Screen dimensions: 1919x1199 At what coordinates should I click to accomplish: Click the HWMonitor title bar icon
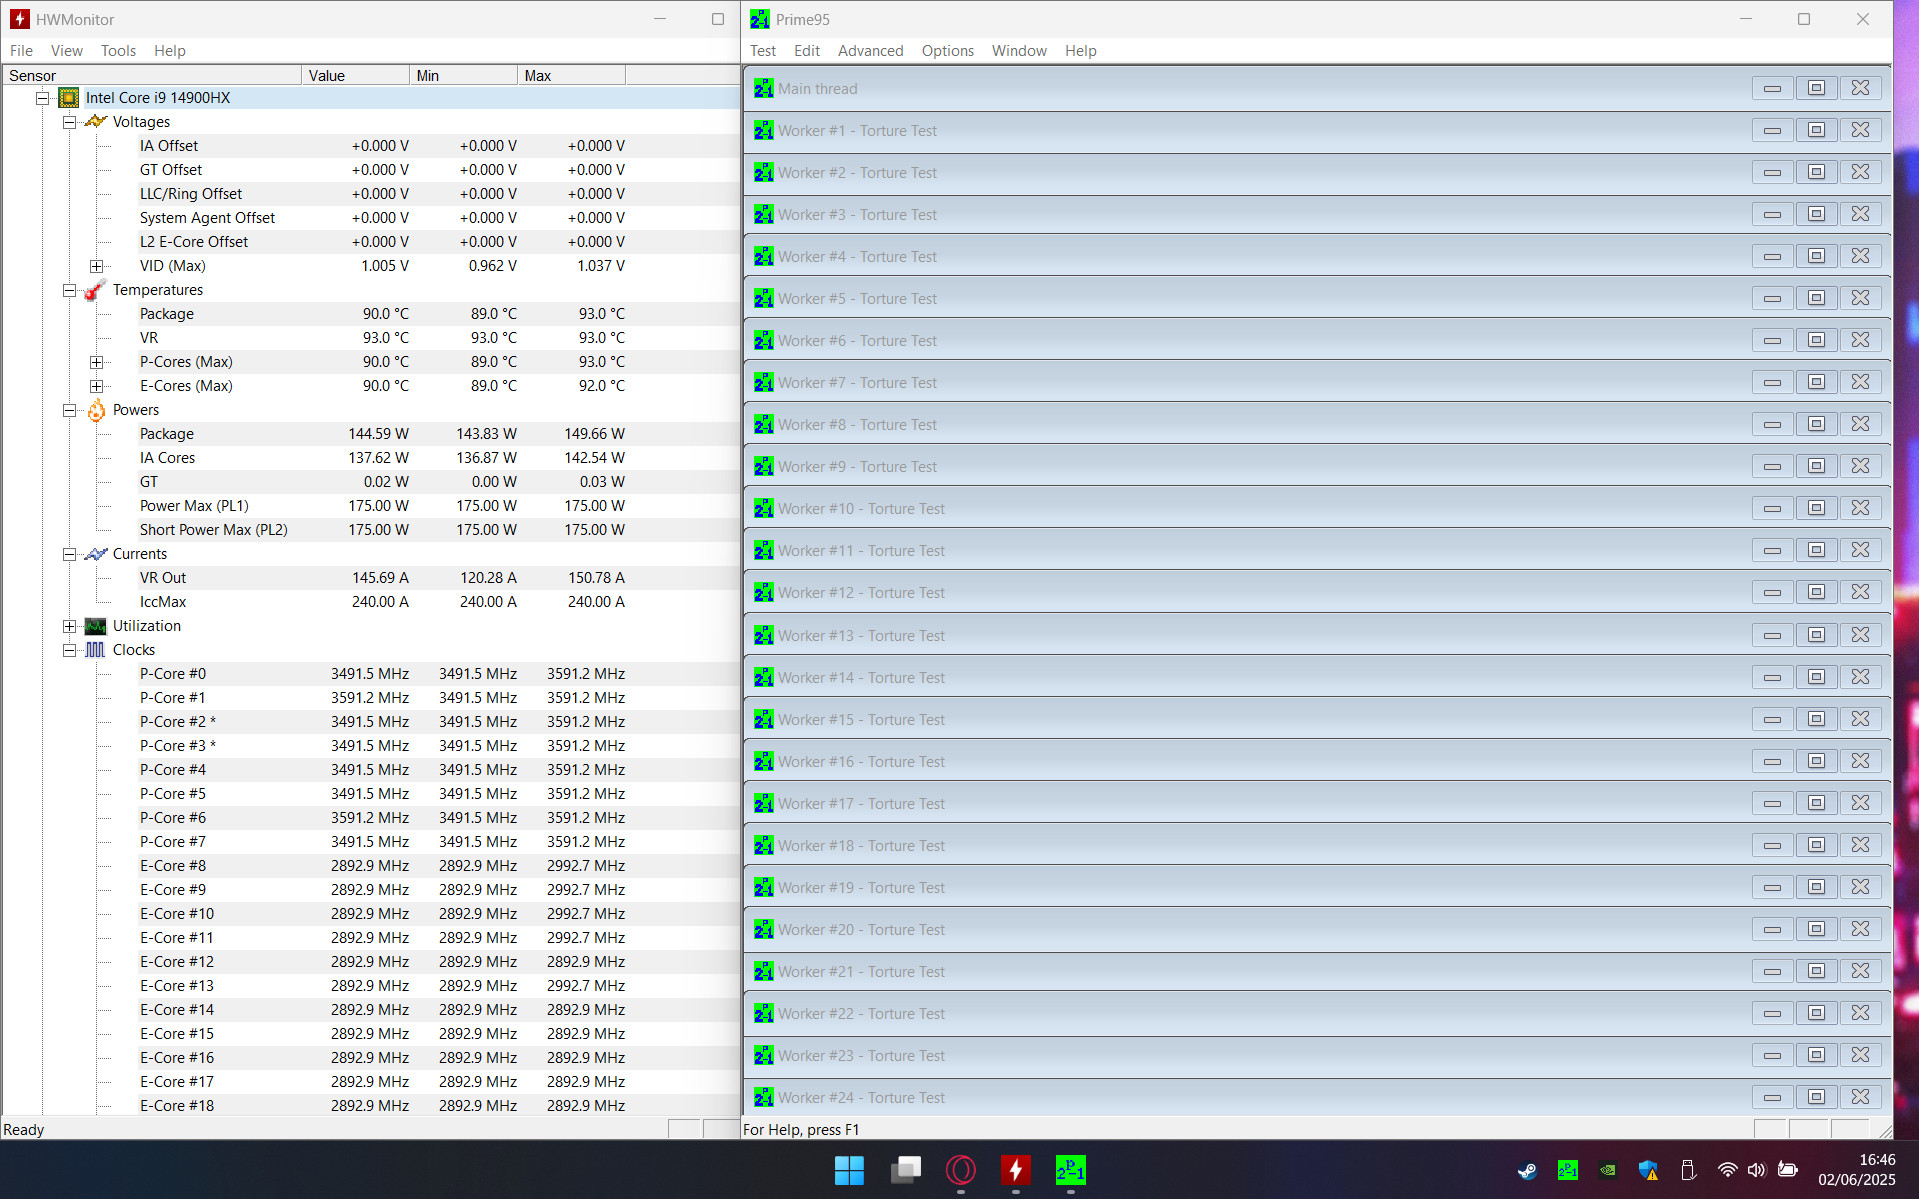[20, 19]
